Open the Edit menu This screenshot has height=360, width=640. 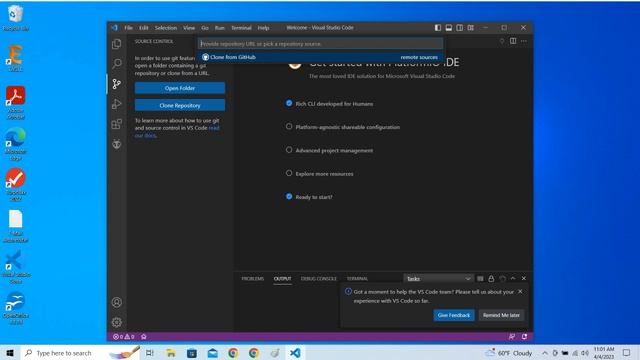(144, 28)
